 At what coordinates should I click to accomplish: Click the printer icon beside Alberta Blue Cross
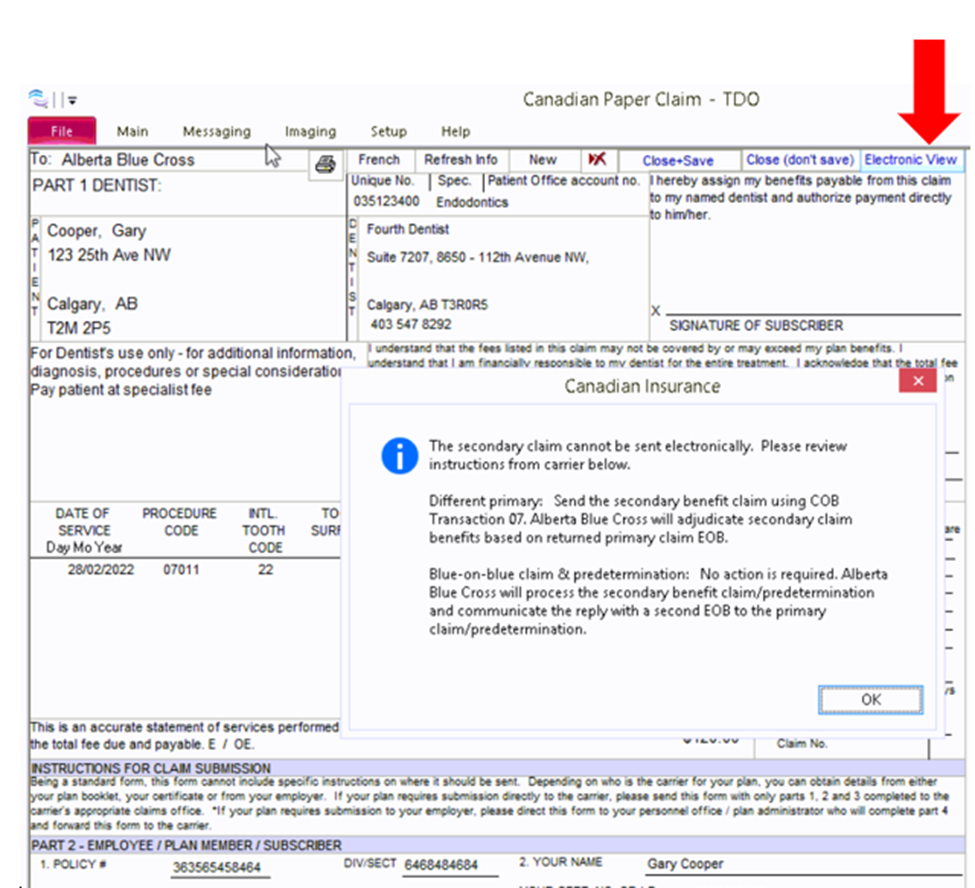click(324, 165)
